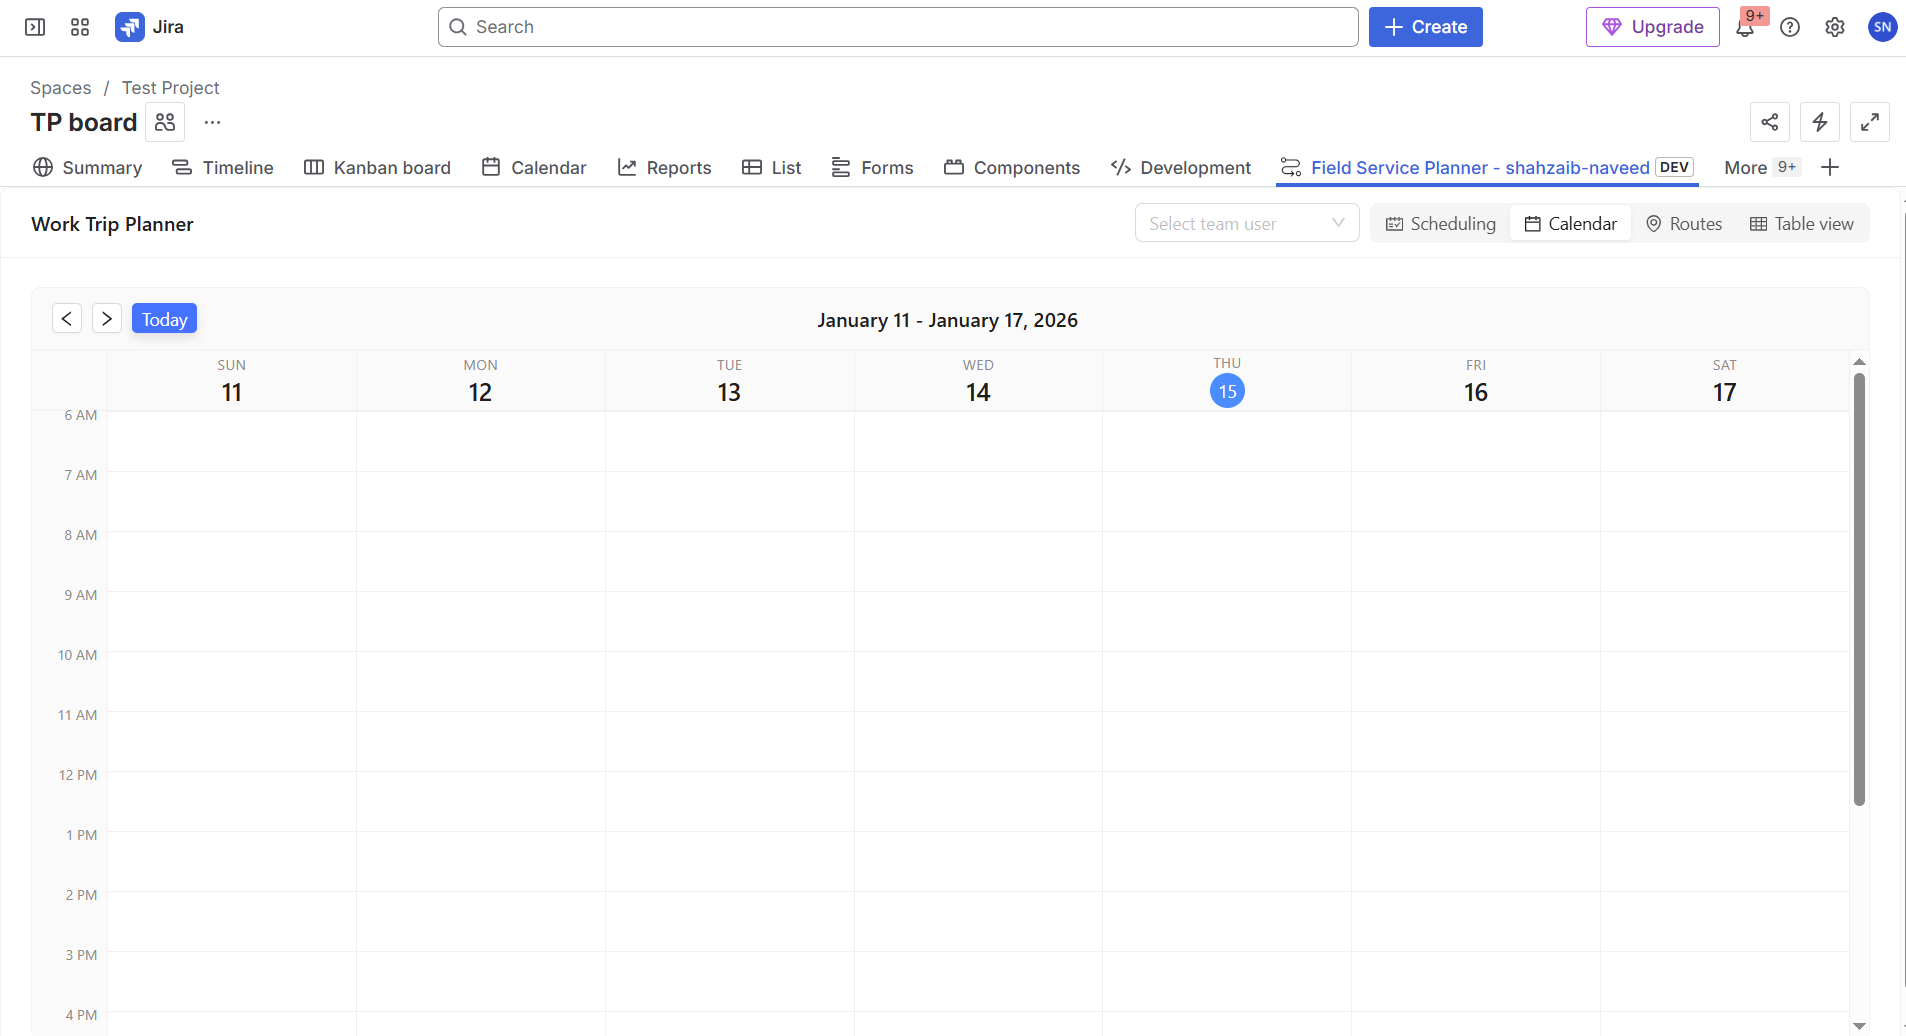Open the Kanban board tab
This screenshot has width=1906, height=1036.
point(377,167)
